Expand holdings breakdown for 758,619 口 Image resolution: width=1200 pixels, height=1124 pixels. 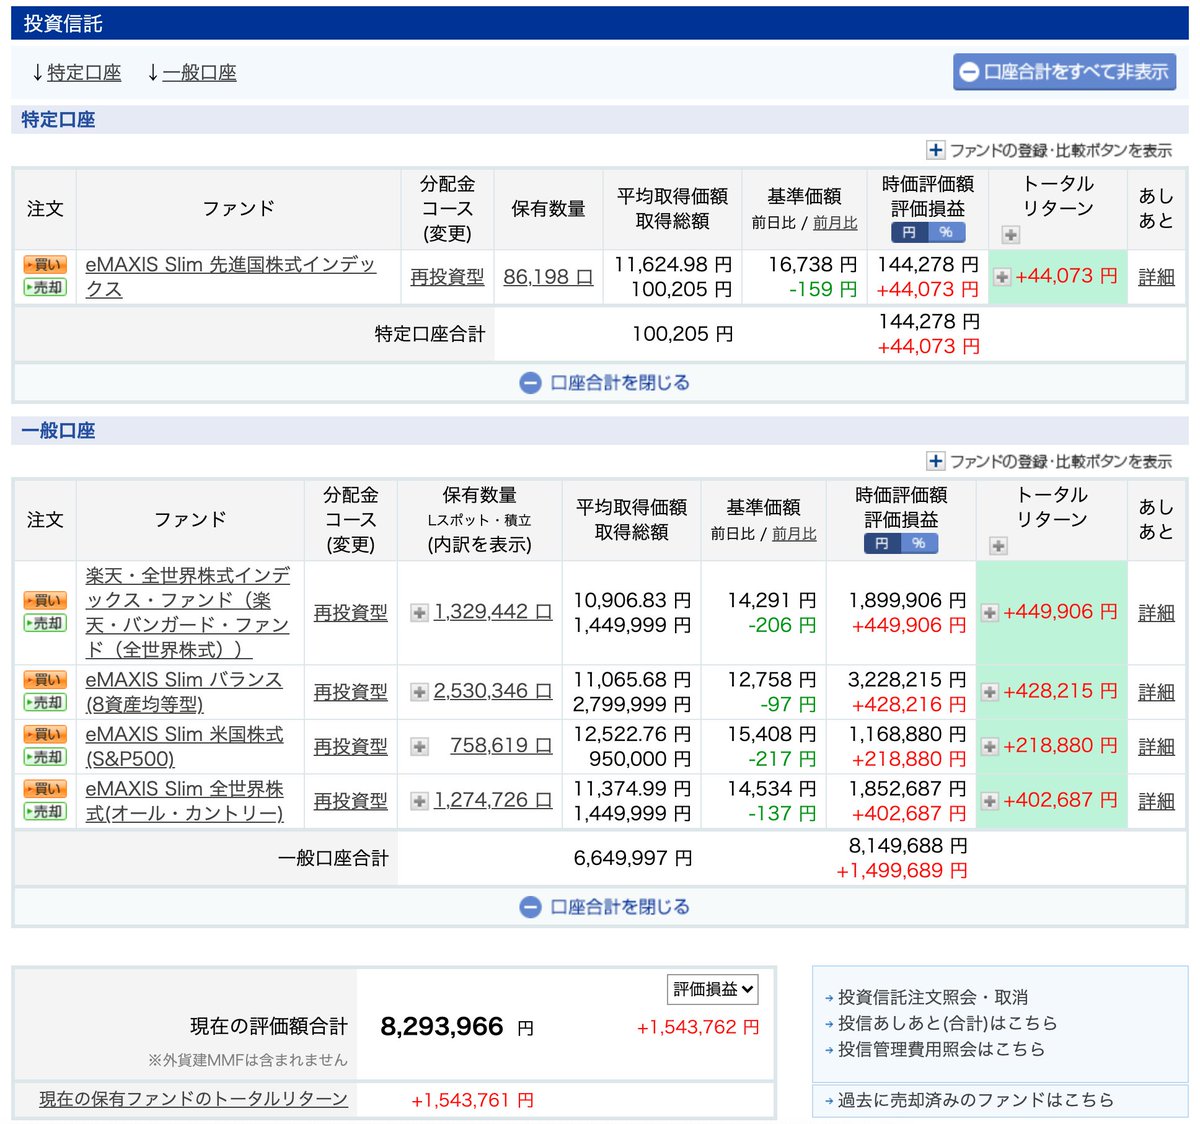(420, 747)
